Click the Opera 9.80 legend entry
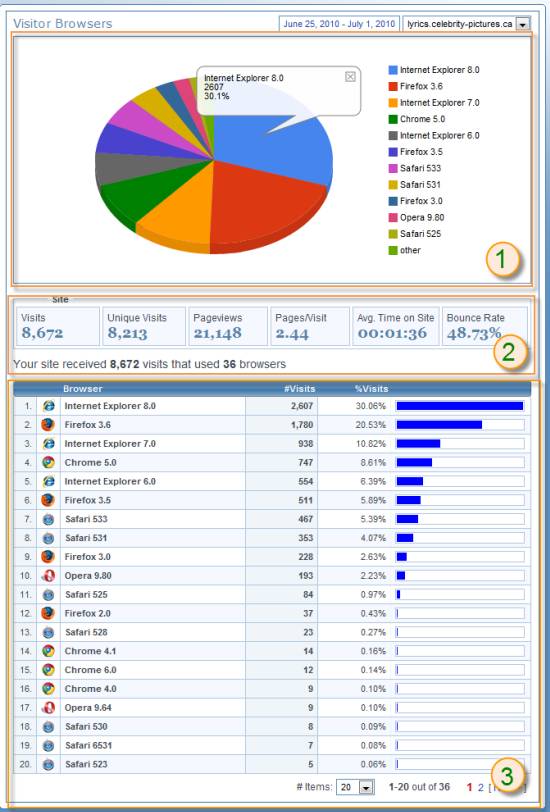Screen dimensions: 550x812 (x=417, y=218)
